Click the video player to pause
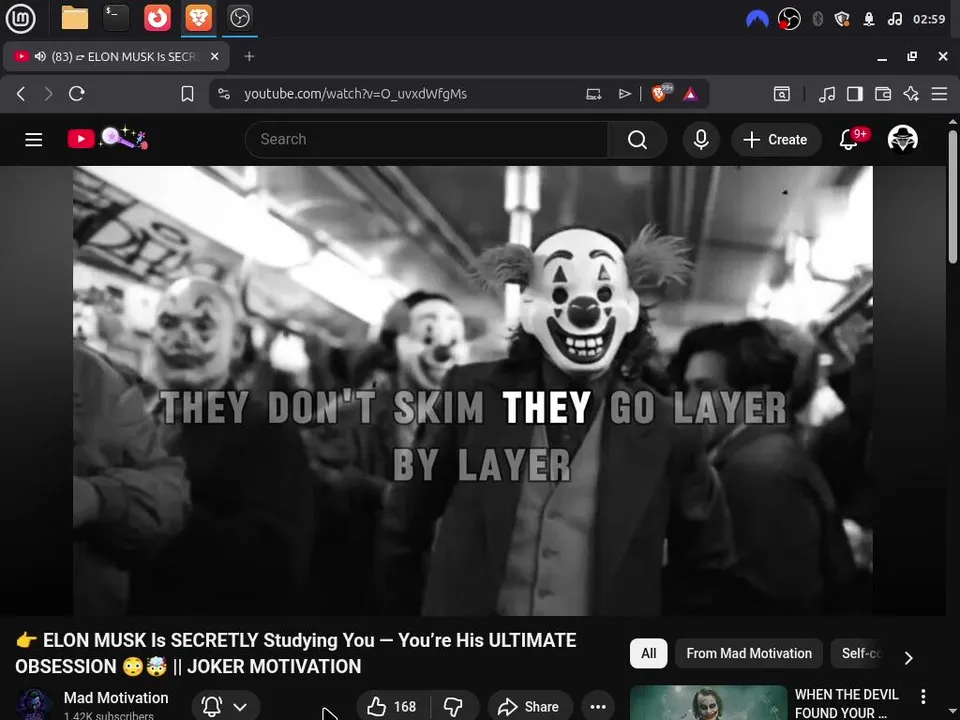This screenshot has width=960, height=720. coord(473,391)
